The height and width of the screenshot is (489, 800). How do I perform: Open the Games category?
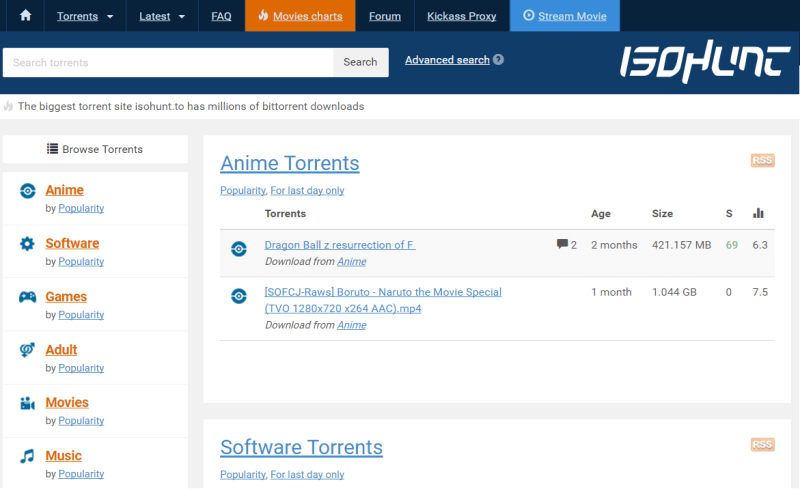(66, 297)
